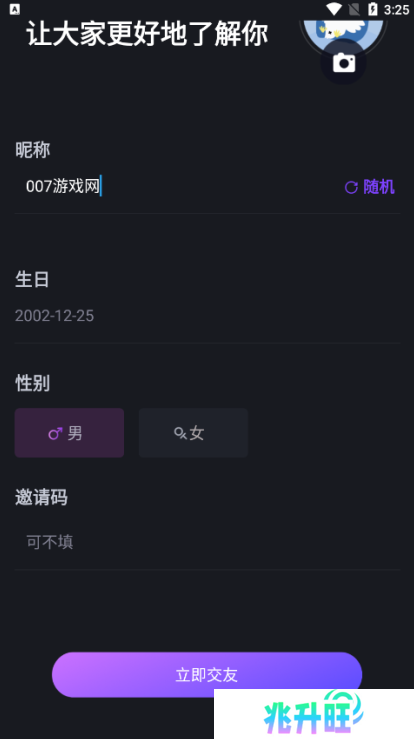Image resolution: width=414 pixels, height=739 pixels.
Task: Select male gender option 男
Action: pos(69,433)
